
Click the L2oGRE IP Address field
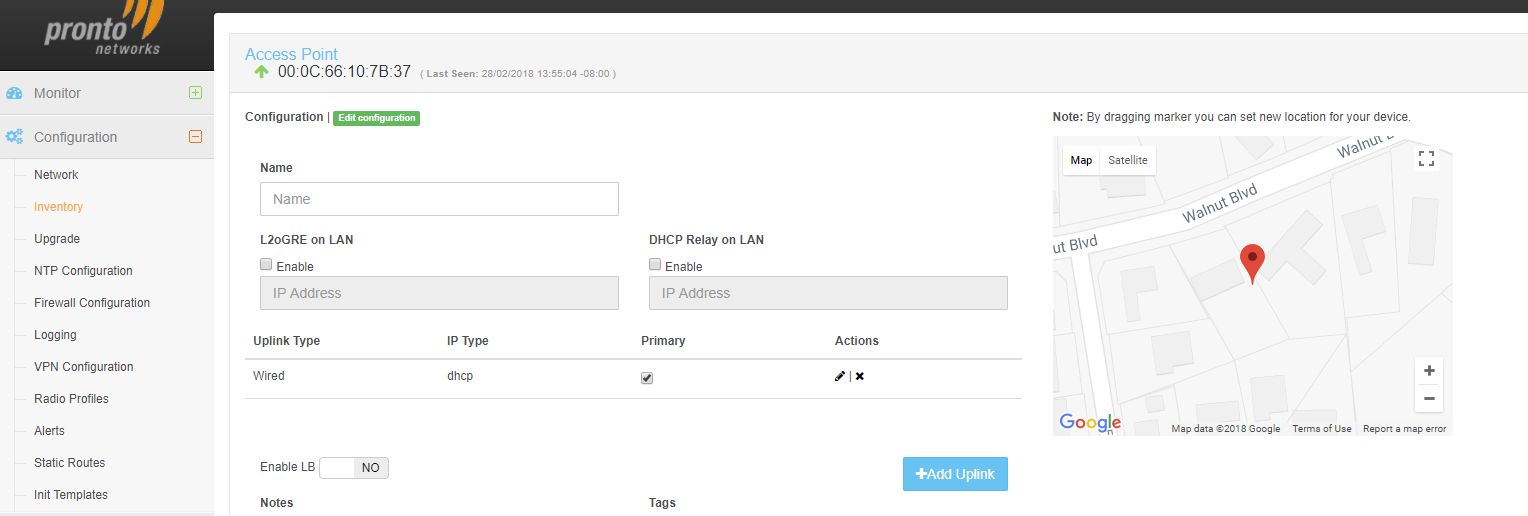pos(439,293)
